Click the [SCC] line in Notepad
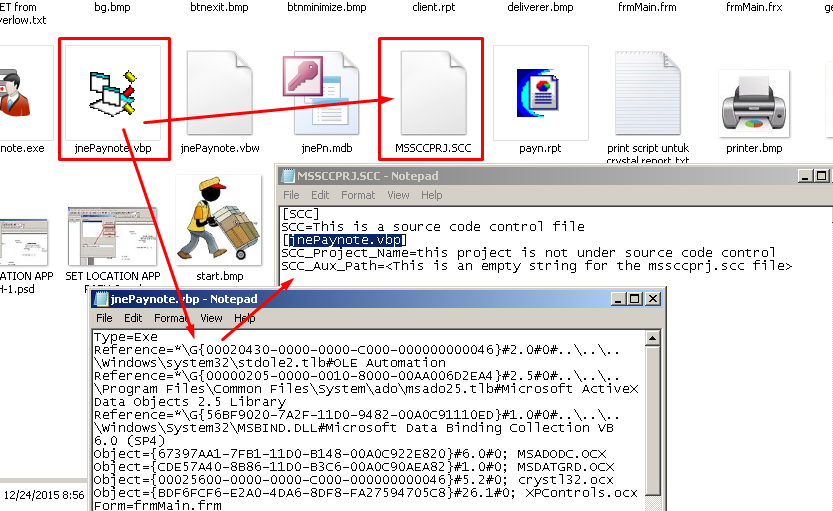 pyautogui.click(x=301, y=214)
